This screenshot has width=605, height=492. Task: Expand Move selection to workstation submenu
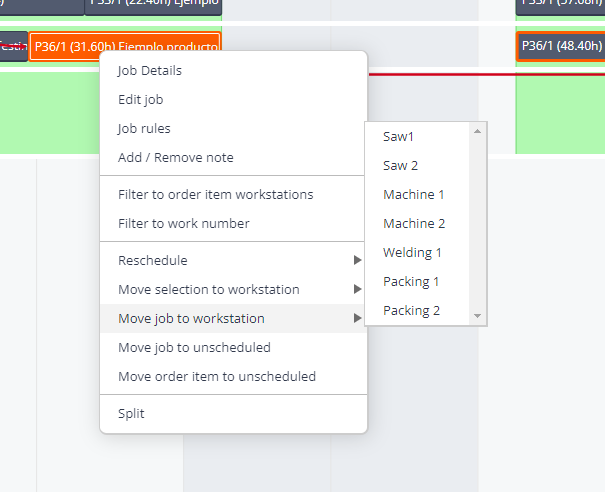pos(357,290)
